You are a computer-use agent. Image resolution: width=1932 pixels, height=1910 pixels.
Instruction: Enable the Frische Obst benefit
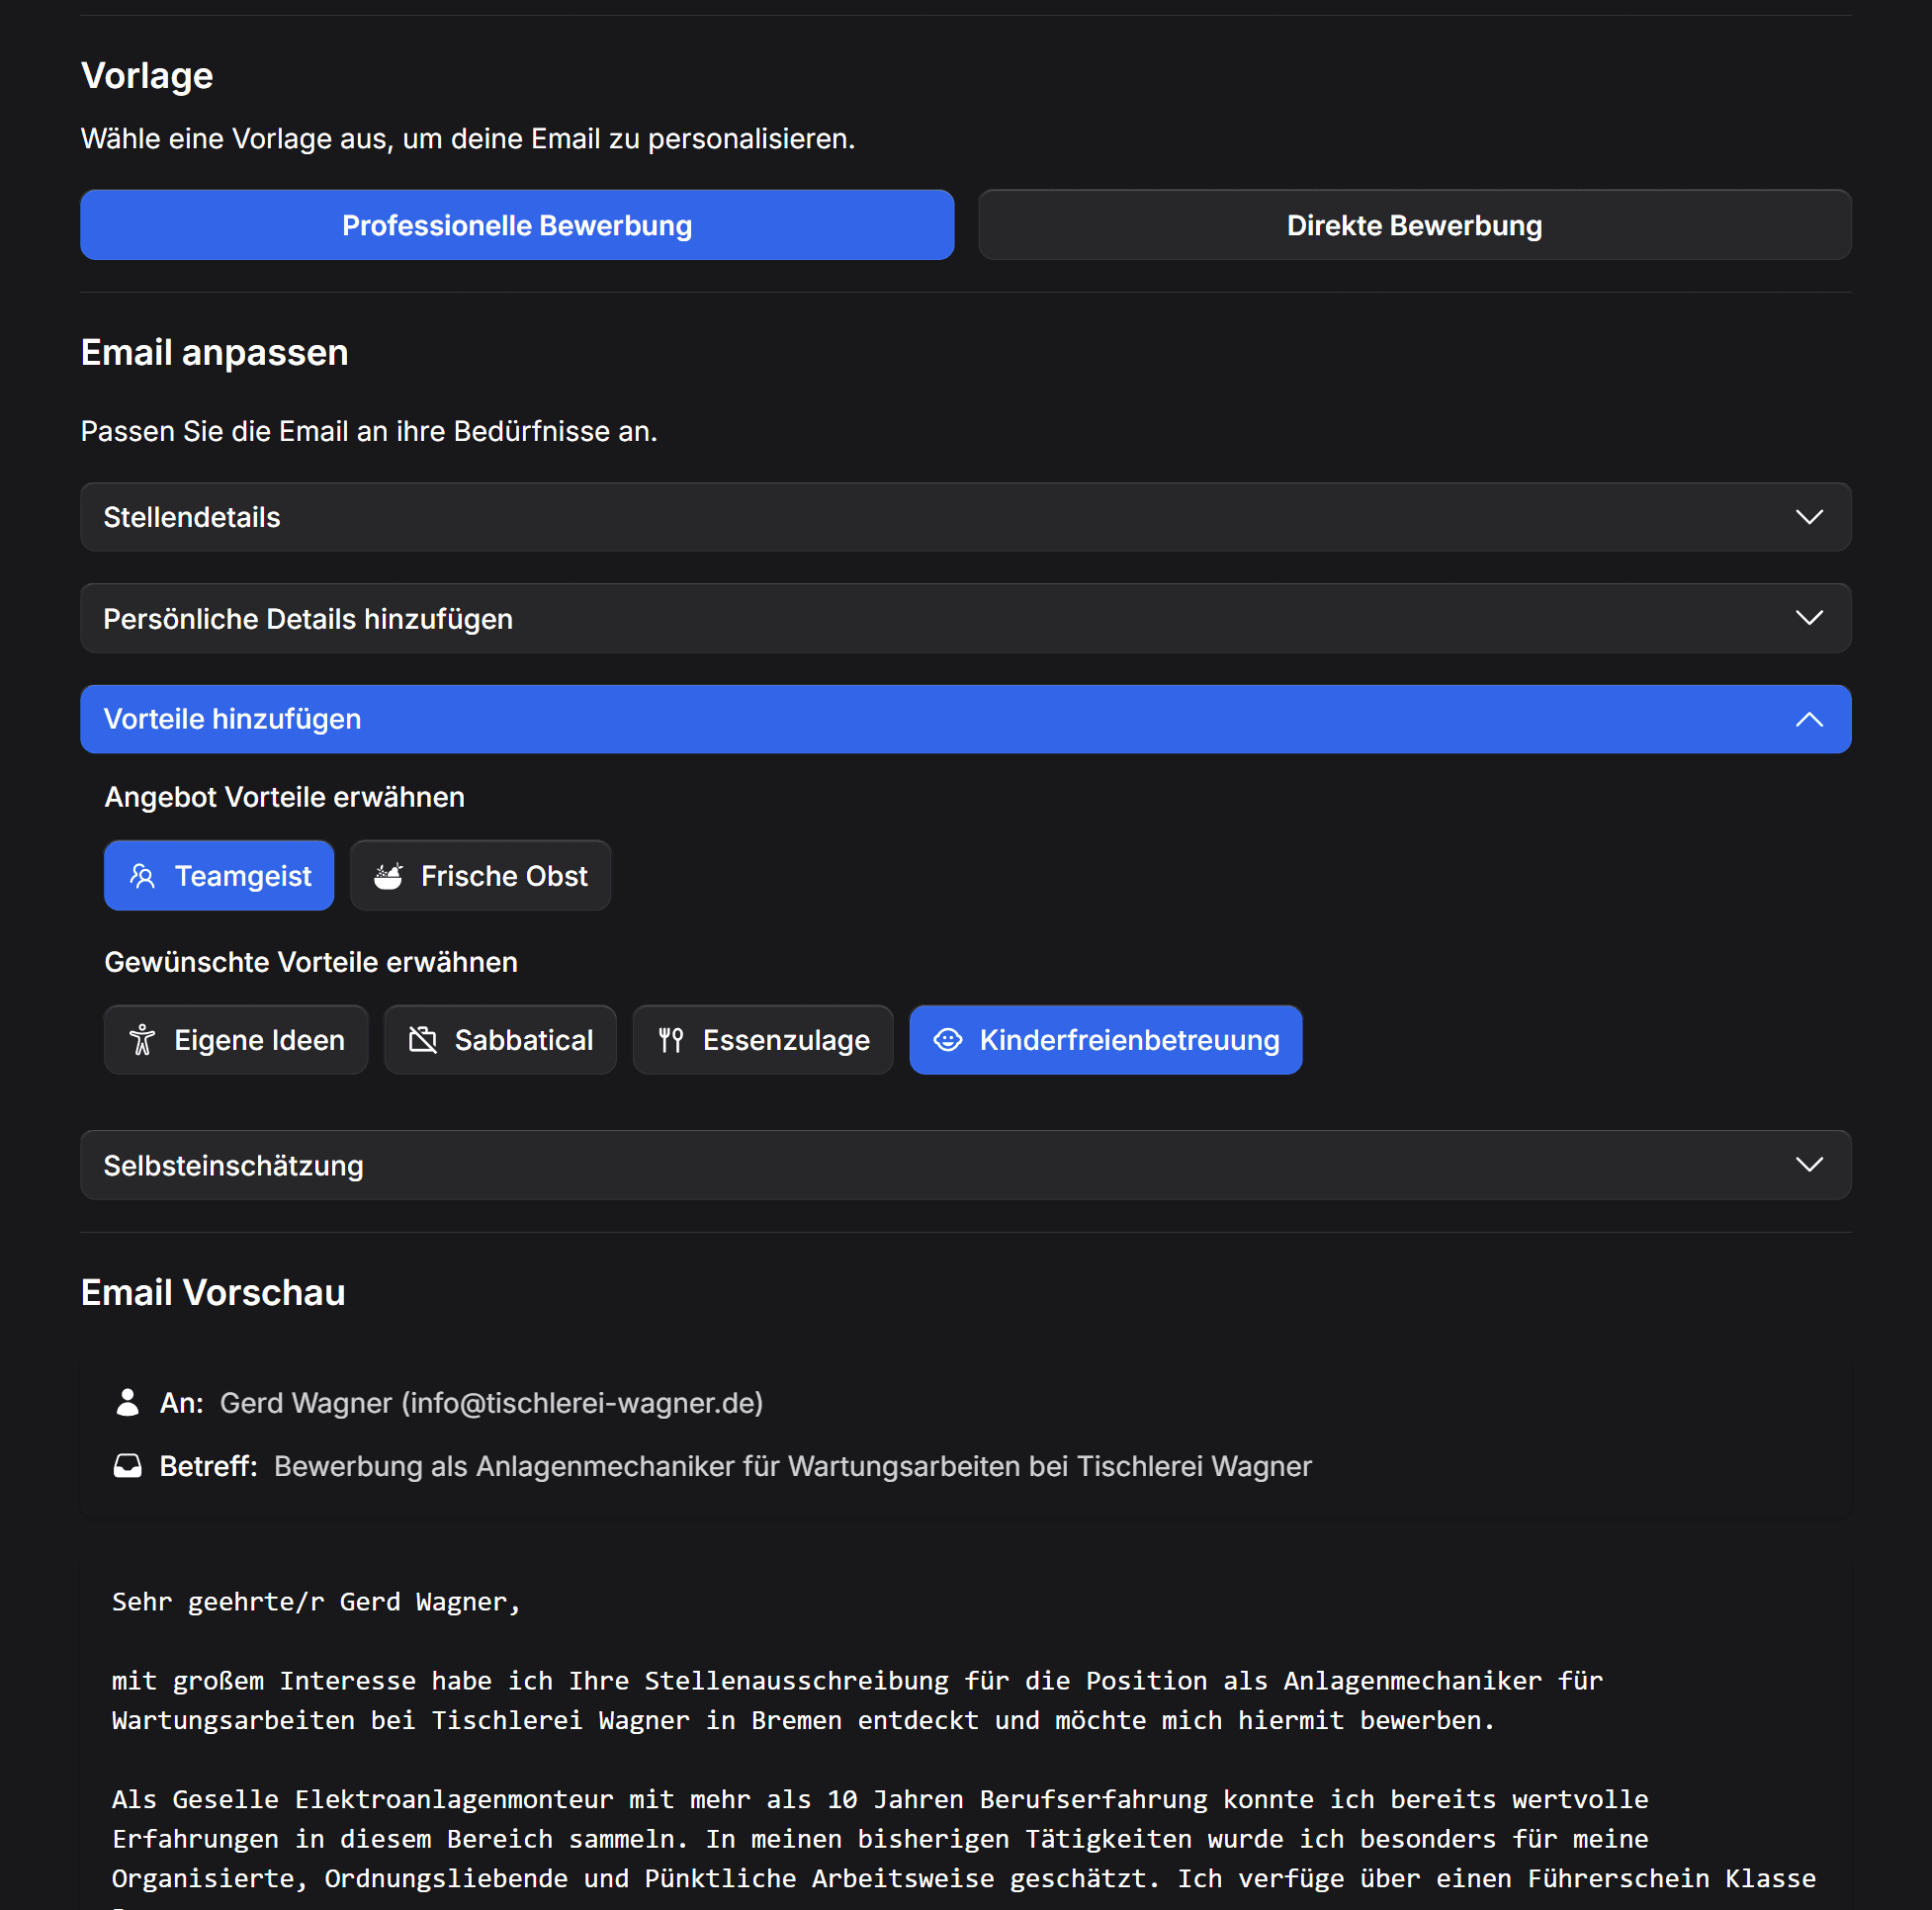(x=480, y=875)
